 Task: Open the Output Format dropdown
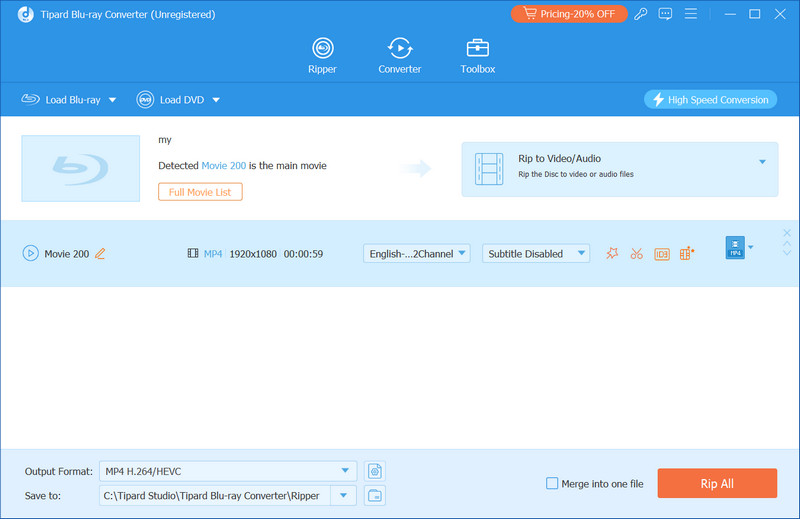point(228,471)
